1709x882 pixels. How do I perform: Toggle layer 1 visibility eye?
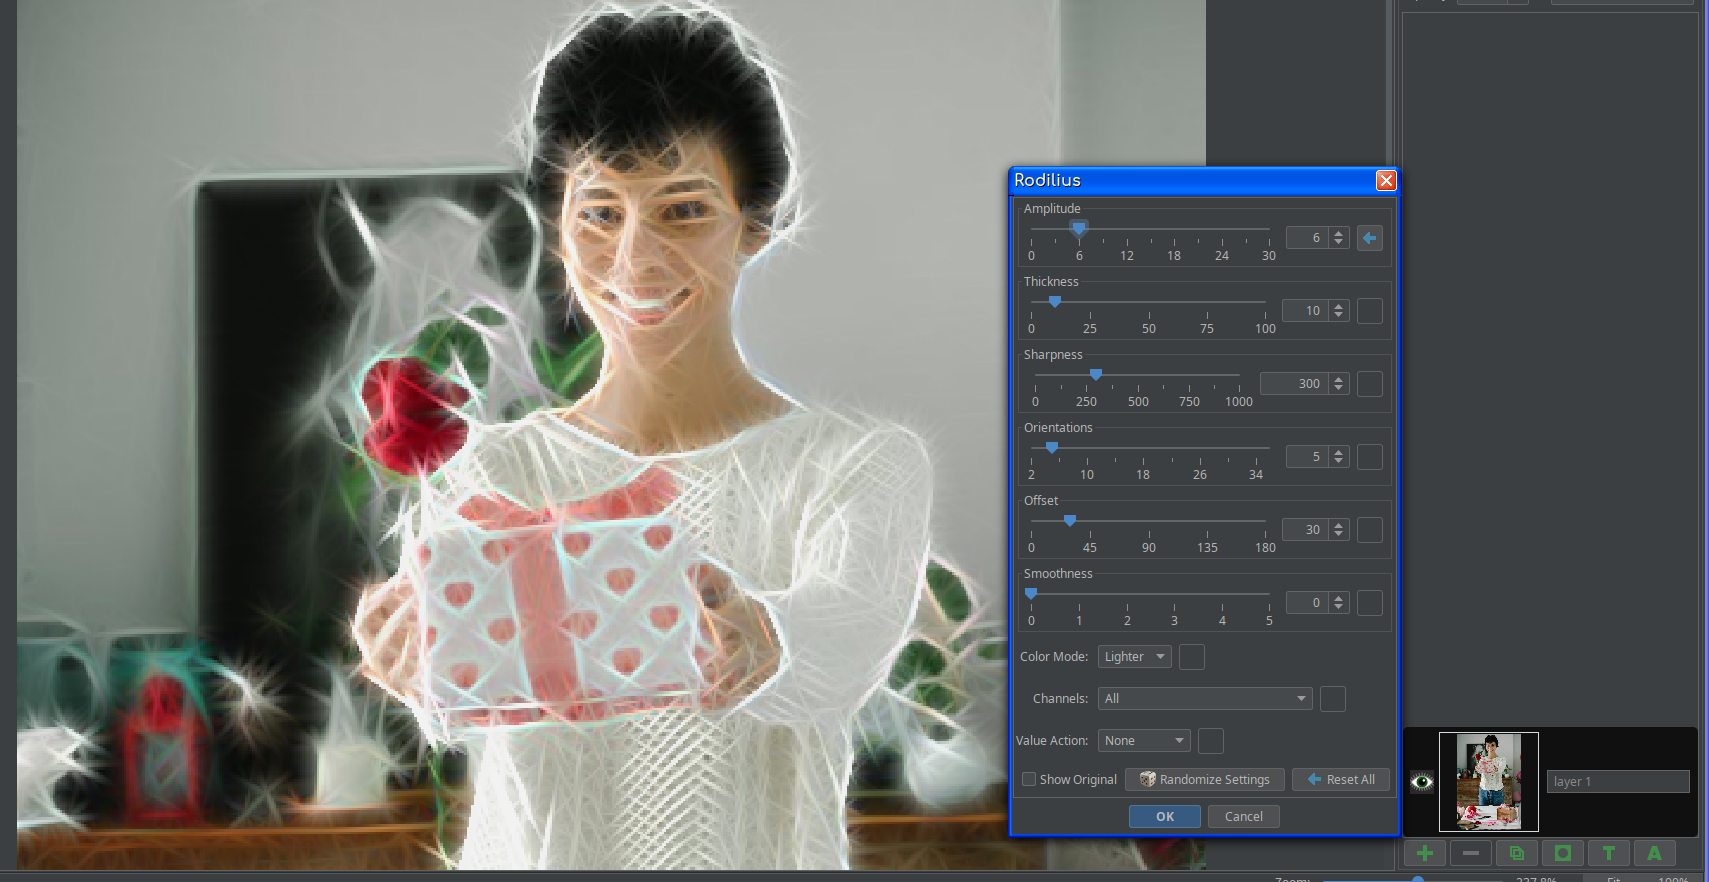1422,782
